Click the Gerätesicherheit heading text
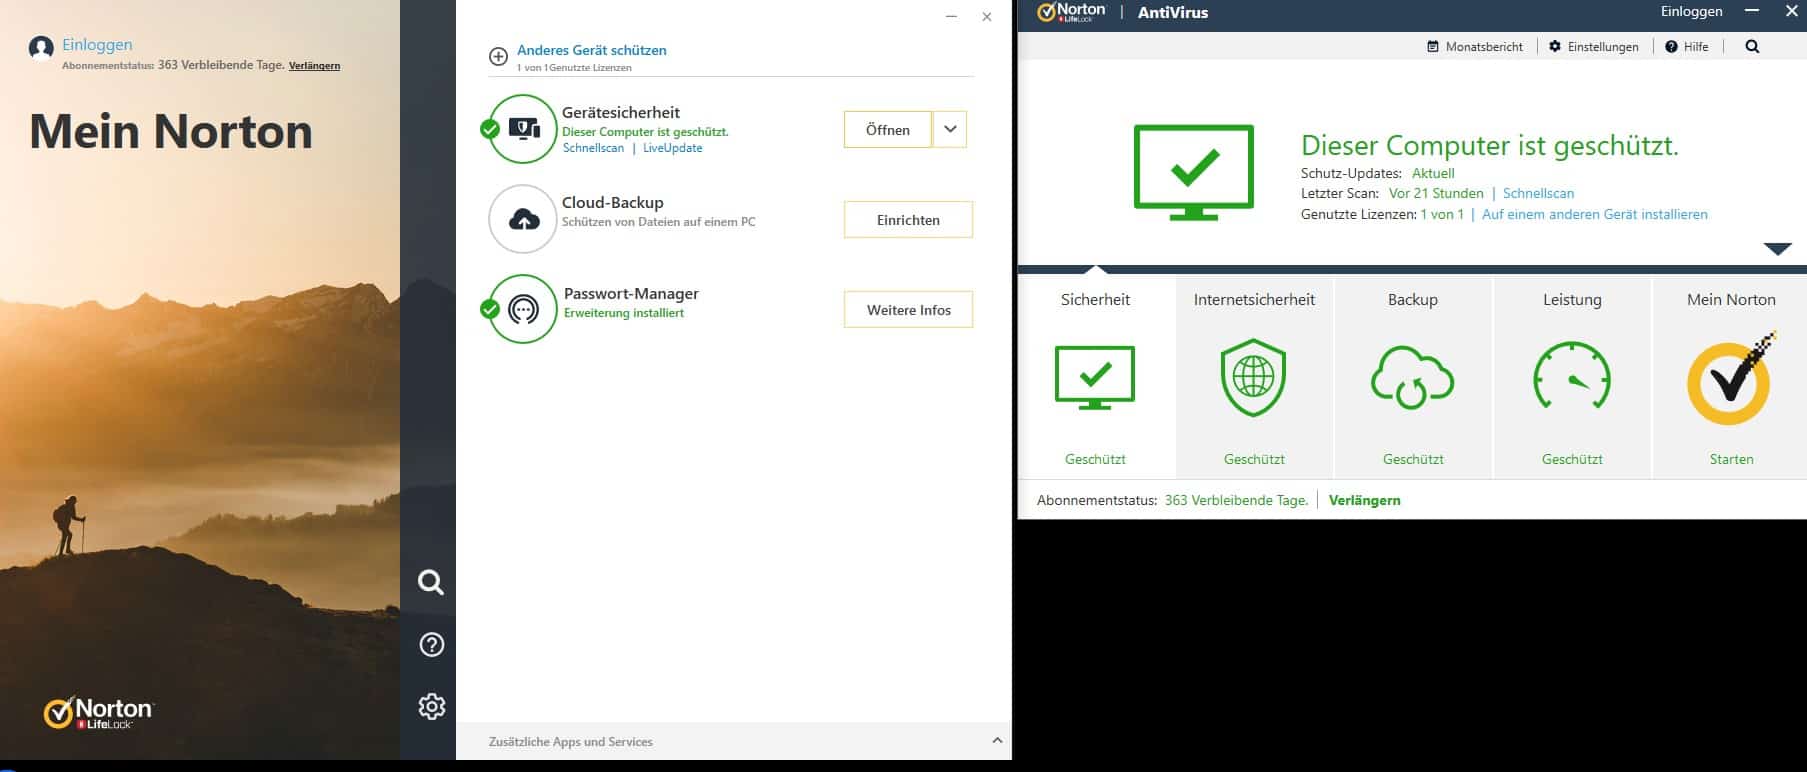The image size is (1807, 772). 621,112
